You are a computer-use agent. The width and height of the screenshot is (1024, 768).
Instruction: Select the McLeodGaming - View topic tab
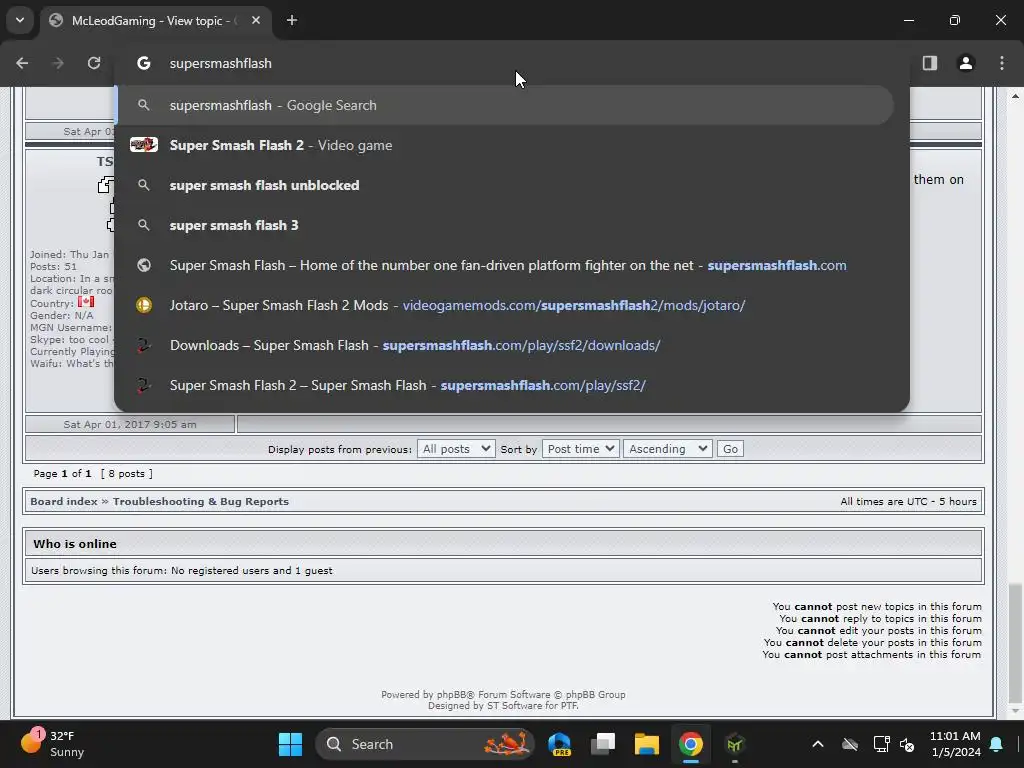[x=155, y=20]
